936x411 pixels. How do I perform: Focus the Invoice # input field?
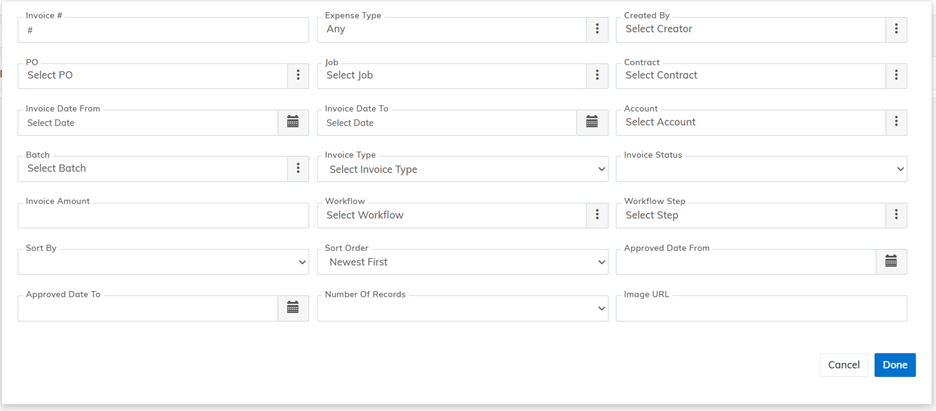[x=164, y=29]
